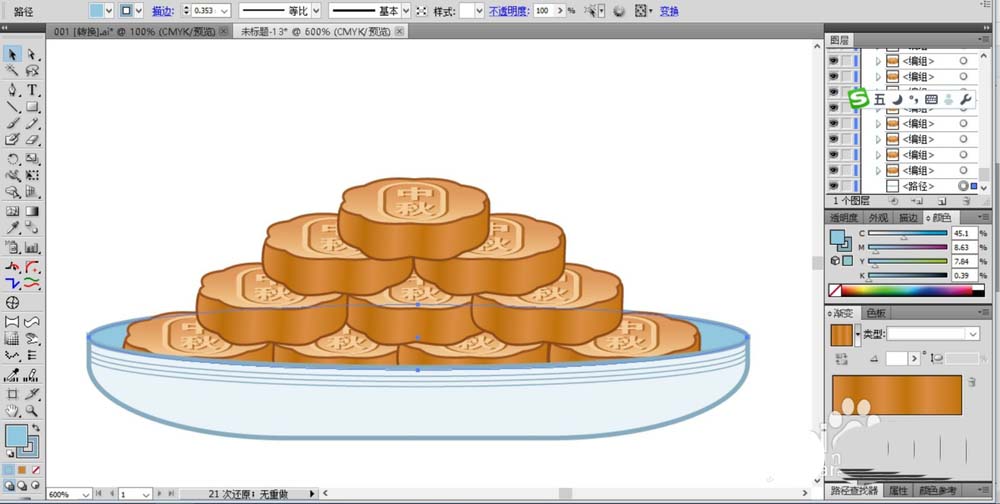Open stroke color dropdown in control bar

pyautogui.click(x=138, y=11)
